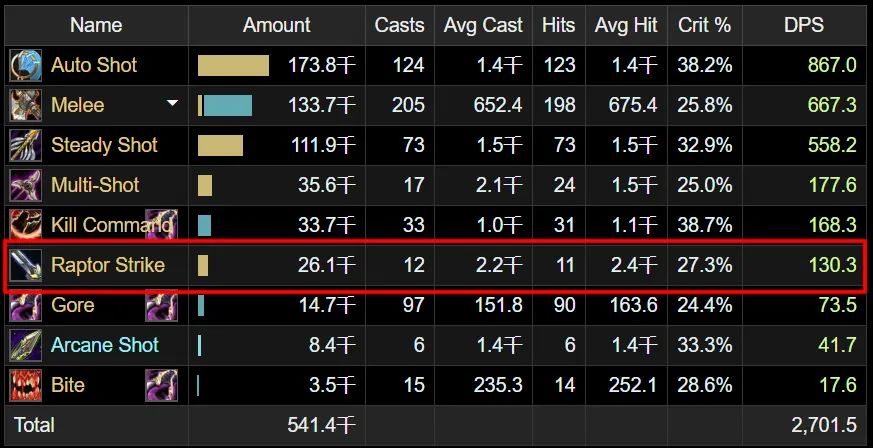873x448 pixels.
Task: Click the Arcane Shot ability icon
Action: [26, 345]
